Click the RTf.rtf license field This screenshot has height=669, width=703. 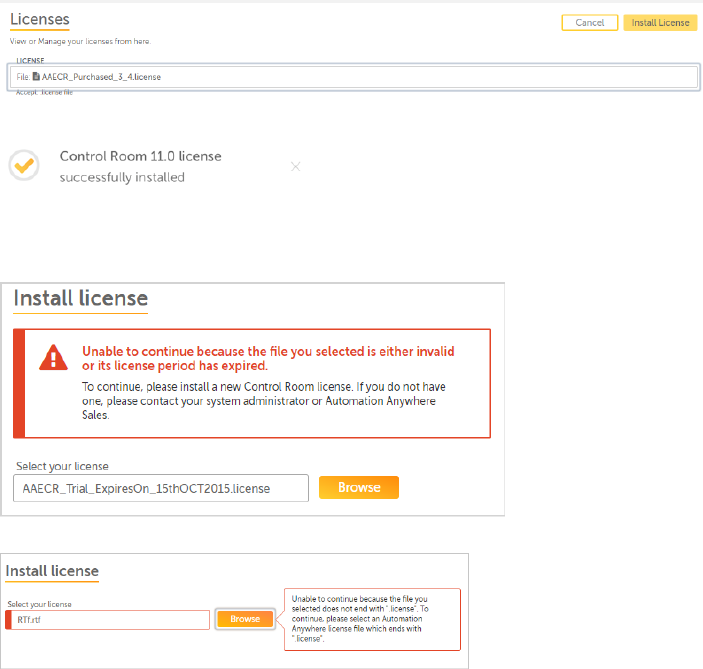tap(108, 620)
